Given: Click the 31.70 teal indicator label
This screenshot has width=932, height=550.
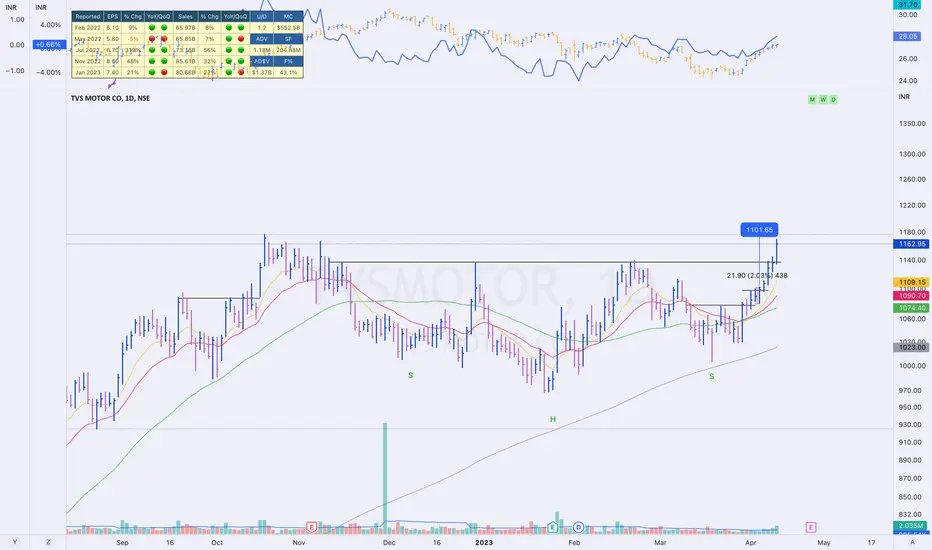Looking at the screenshot, I should tap(908, 4).
